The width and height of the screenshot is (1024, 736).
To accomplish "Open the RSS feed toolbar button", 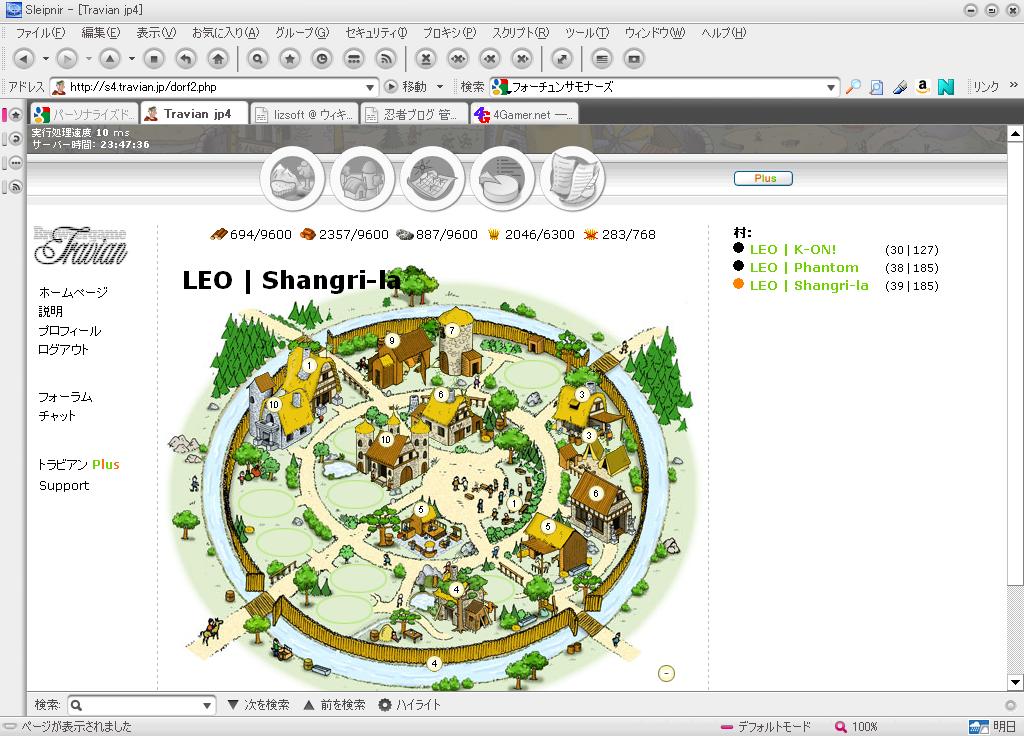I will click(386, 59).
